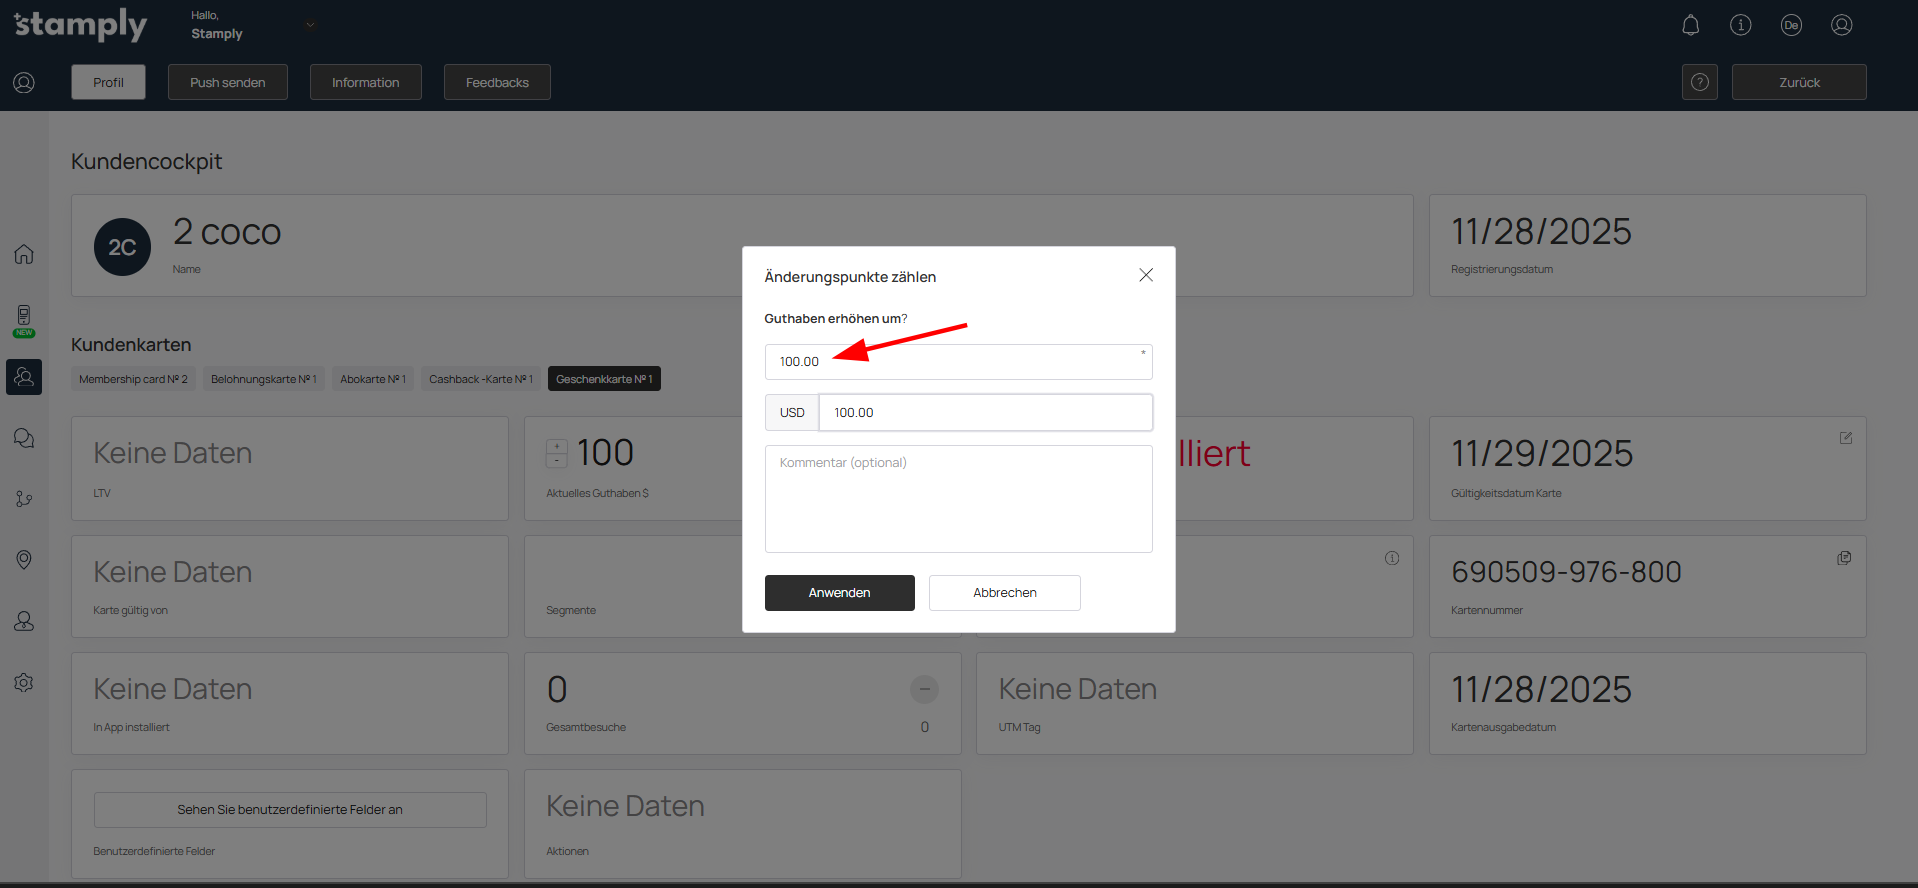The height and width of the screenshot is (888, 1918).
Task: Open the home icon in sidebar
Action: pyautogui.click(x=24, y=254)
